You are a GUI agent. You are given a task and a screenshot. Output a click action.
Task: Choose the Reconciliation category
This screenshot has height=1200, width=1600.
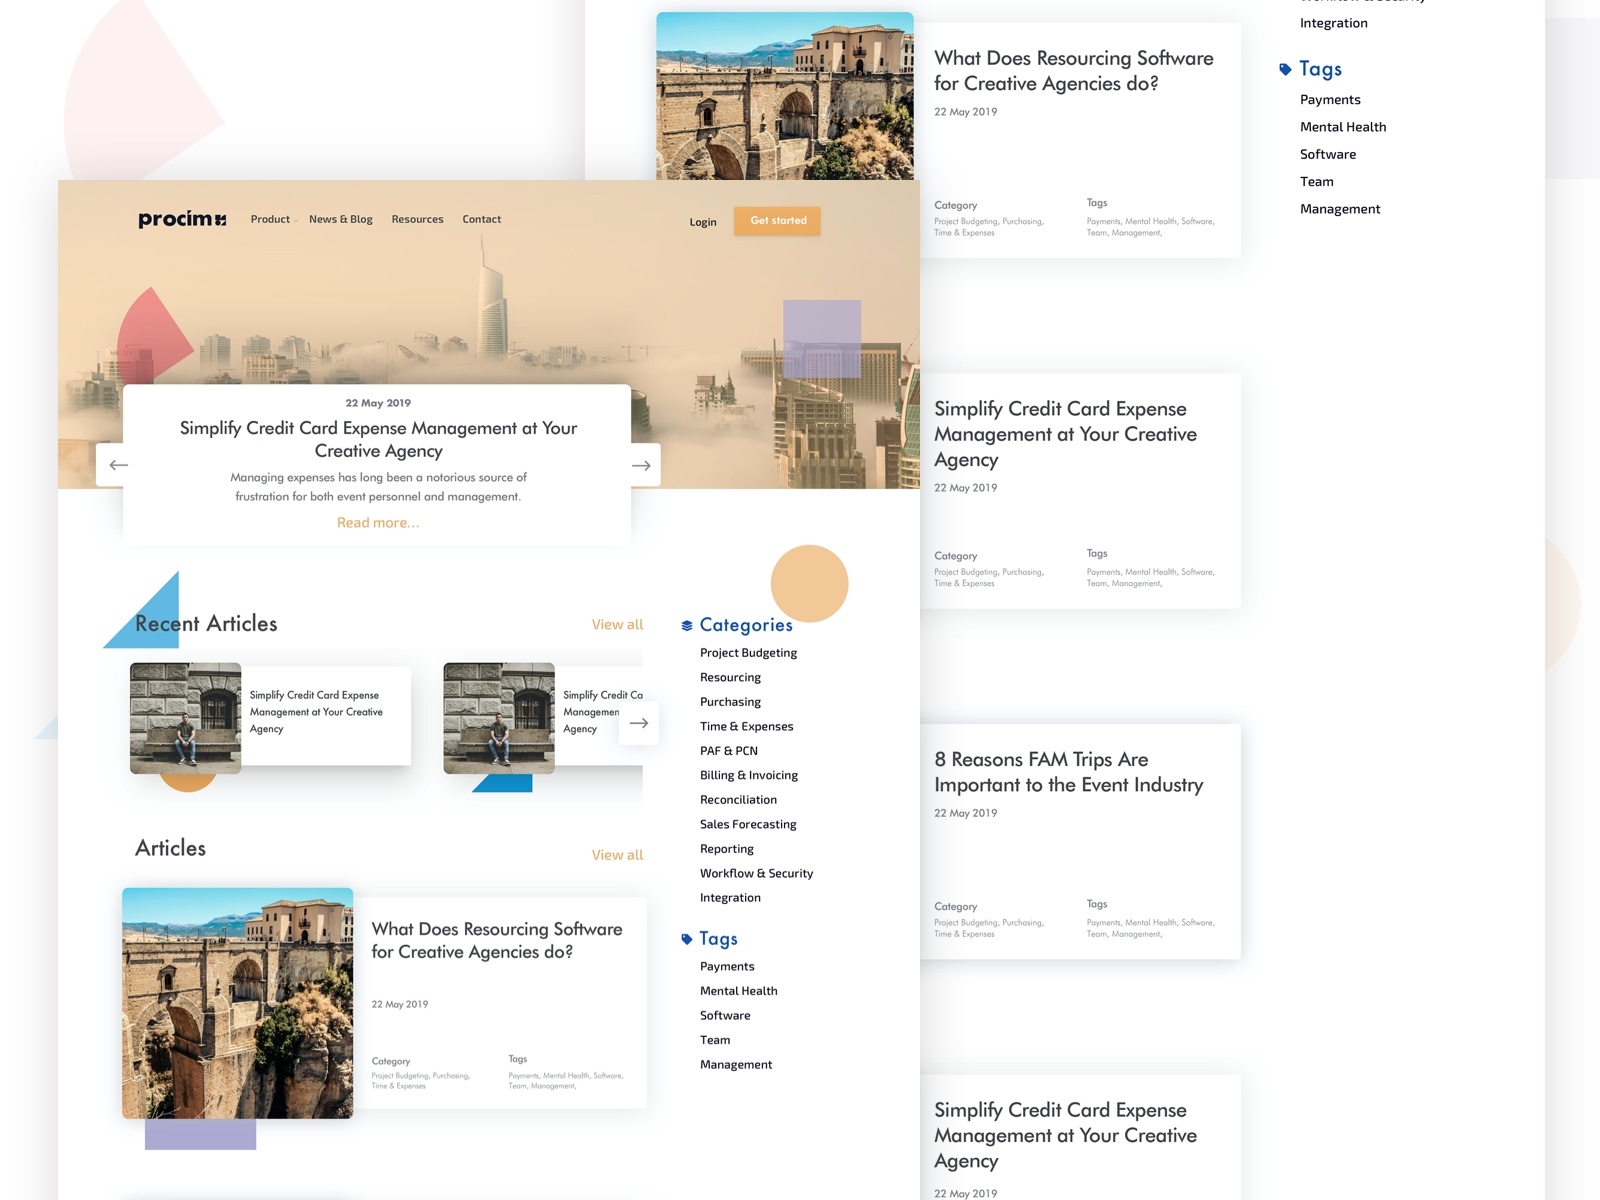pyautogui.click(x=738, y=800)
